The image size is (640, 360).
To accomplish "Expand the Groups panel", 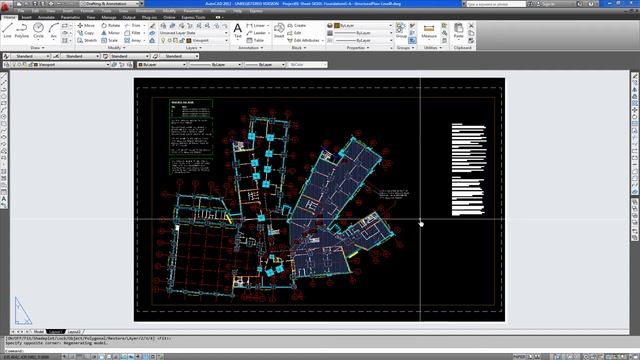I will pos(405,48).
